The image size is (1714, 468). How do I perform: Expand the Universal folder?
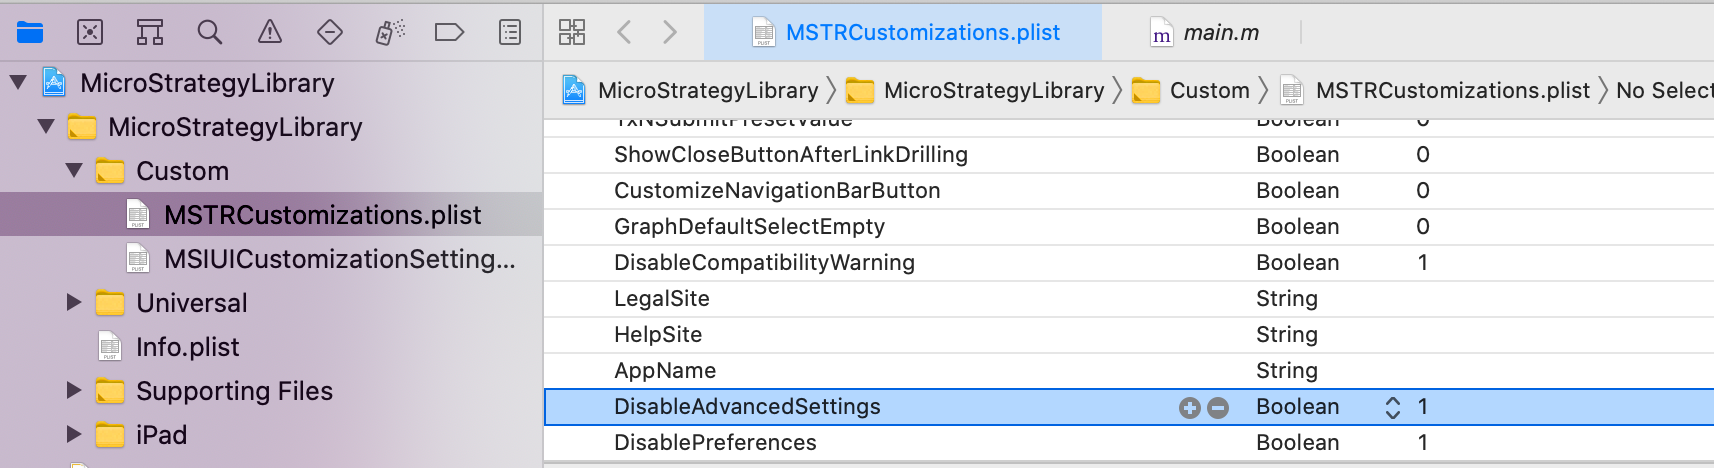[x=74, y=302]
